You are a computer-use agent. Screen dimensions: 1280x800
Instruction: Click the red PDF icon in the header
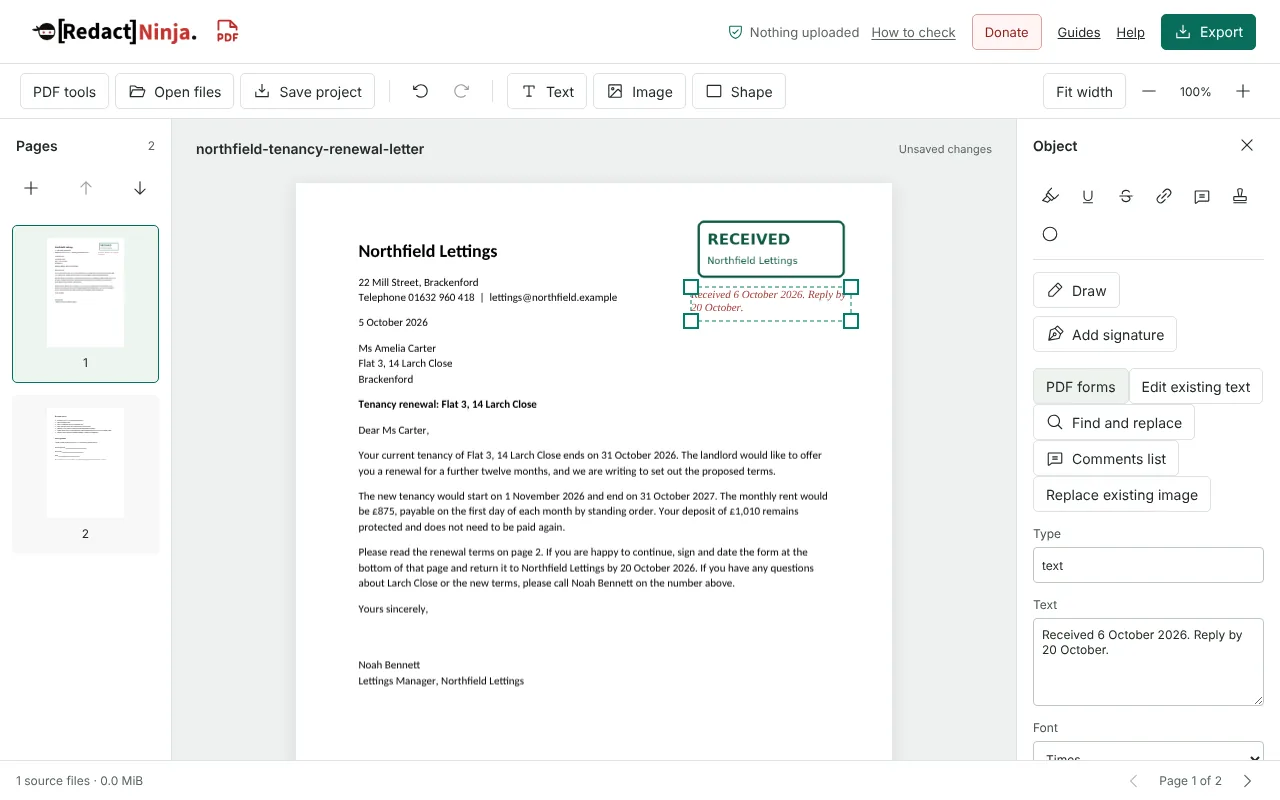[x=228, y=32]
